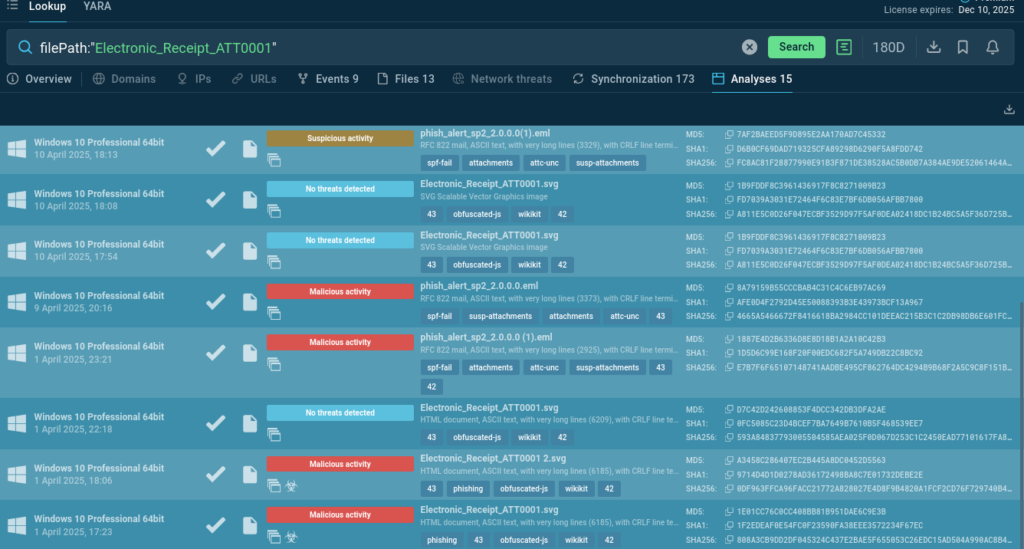Click the notification bell icon
The width and height of the screenshot is (1024, 549).
993,47
